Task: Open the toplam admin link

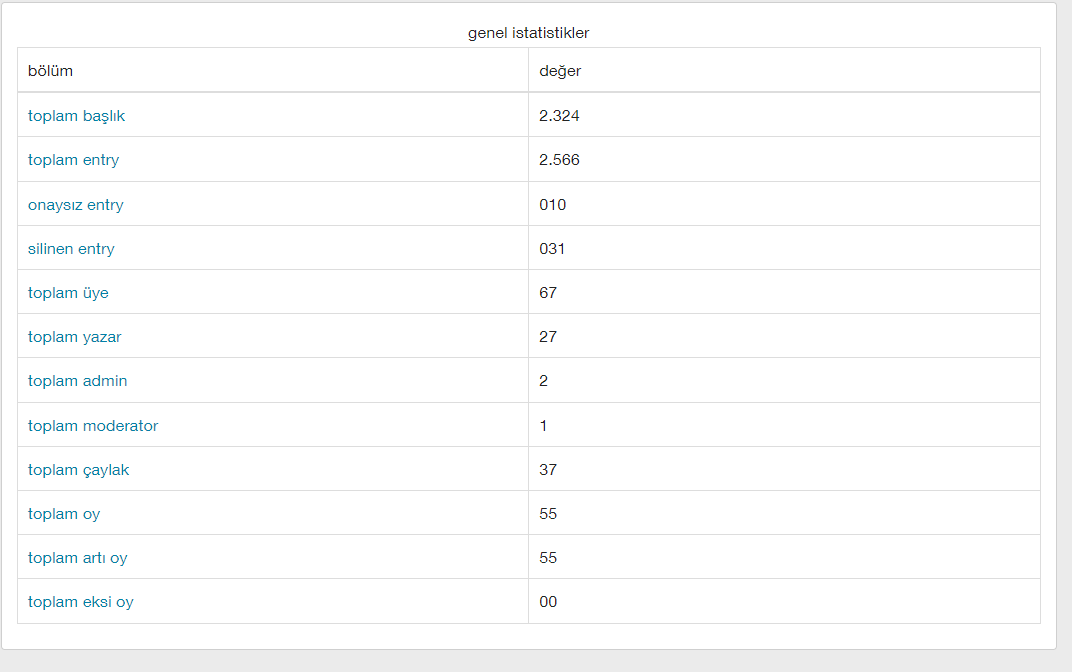Action: 77,380
